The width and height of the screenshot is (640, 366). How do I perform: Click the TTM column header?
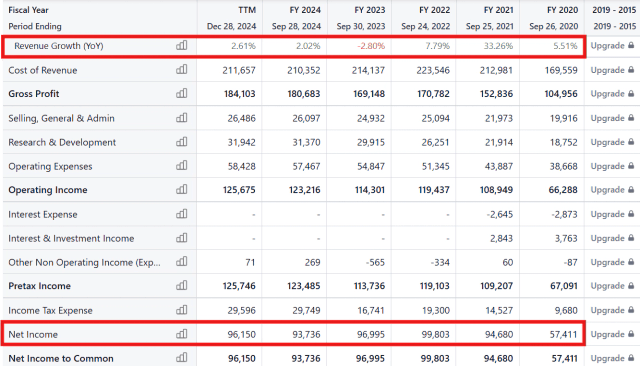coord(247,10)
